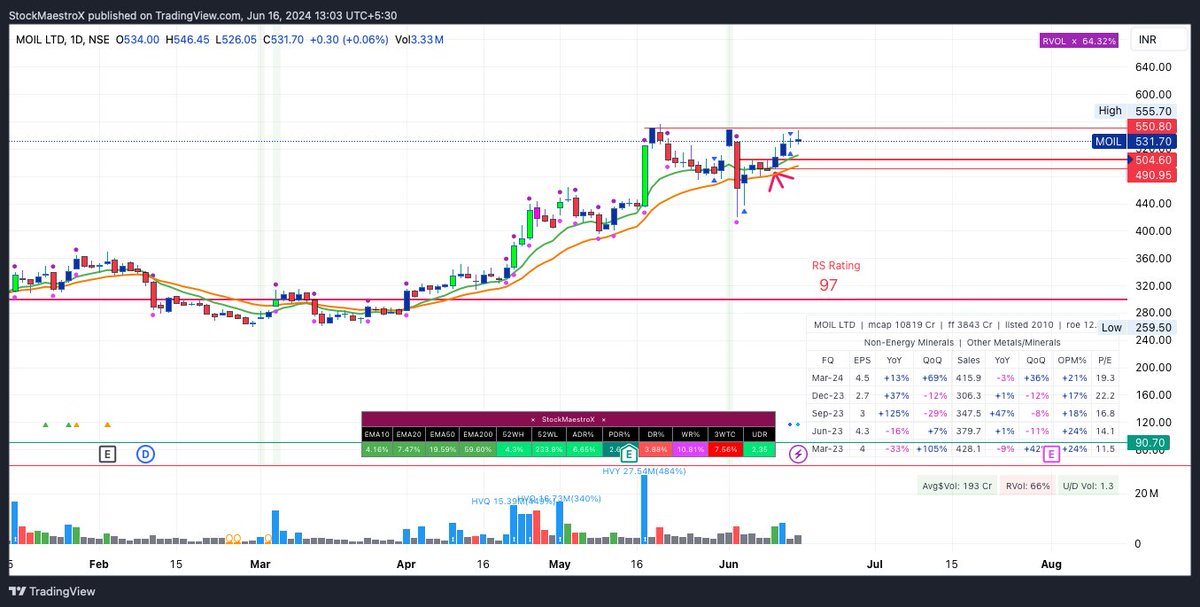Click the RS Rating 97 text

834,276
